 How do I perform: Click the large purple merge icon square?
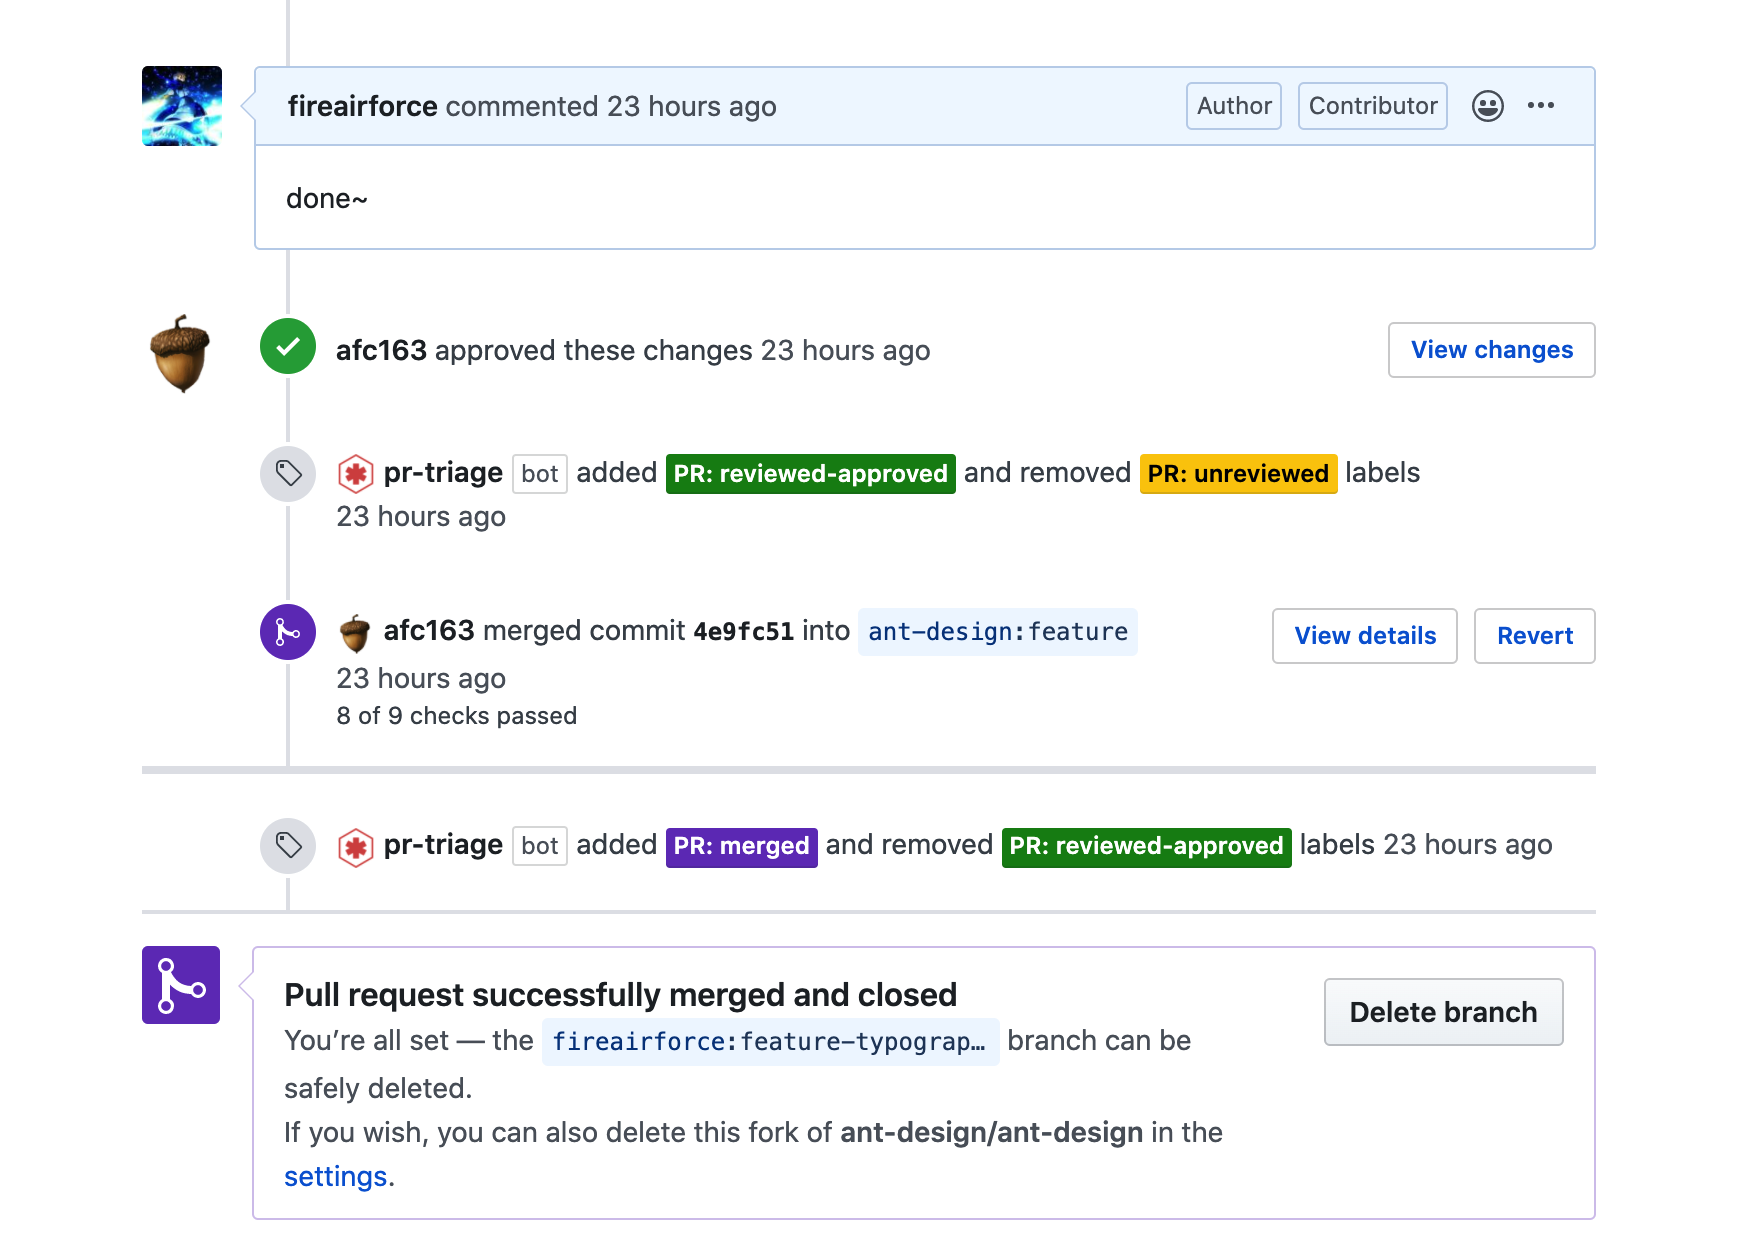tap(181, 985)
